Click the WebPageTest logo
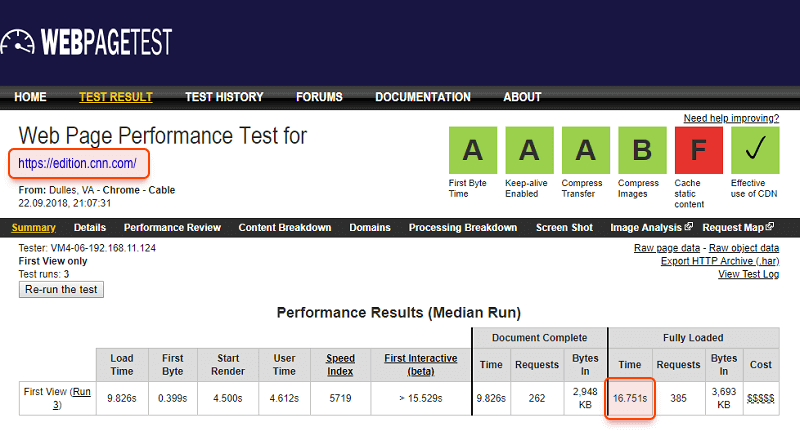 (86, 42)
